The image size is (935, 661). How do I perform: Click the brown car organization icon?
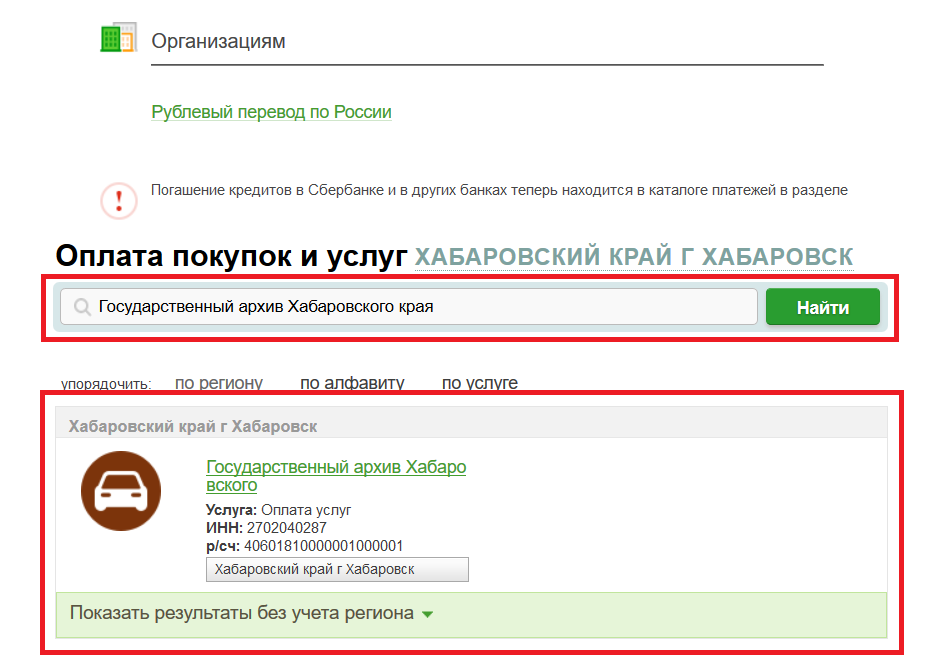121,491
